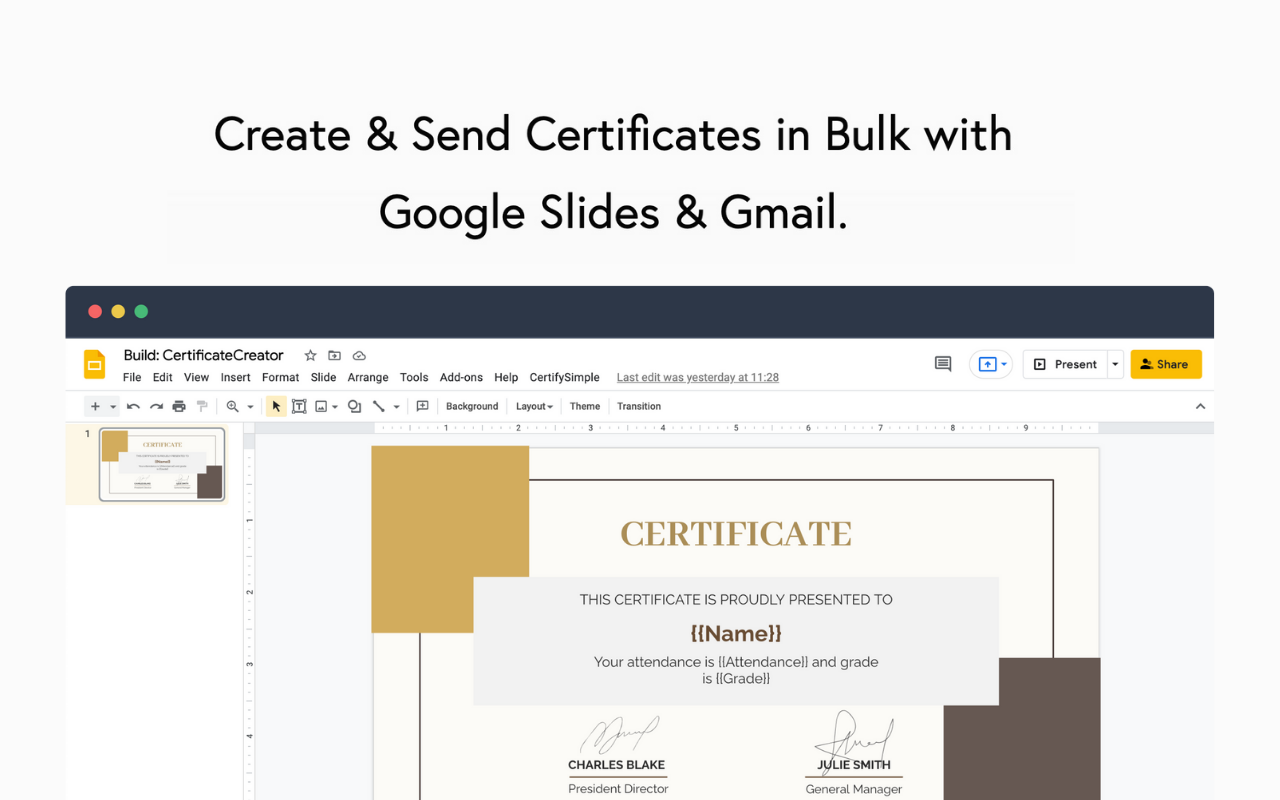
Task: Undo the last action
Action: (x=133, y=406)
